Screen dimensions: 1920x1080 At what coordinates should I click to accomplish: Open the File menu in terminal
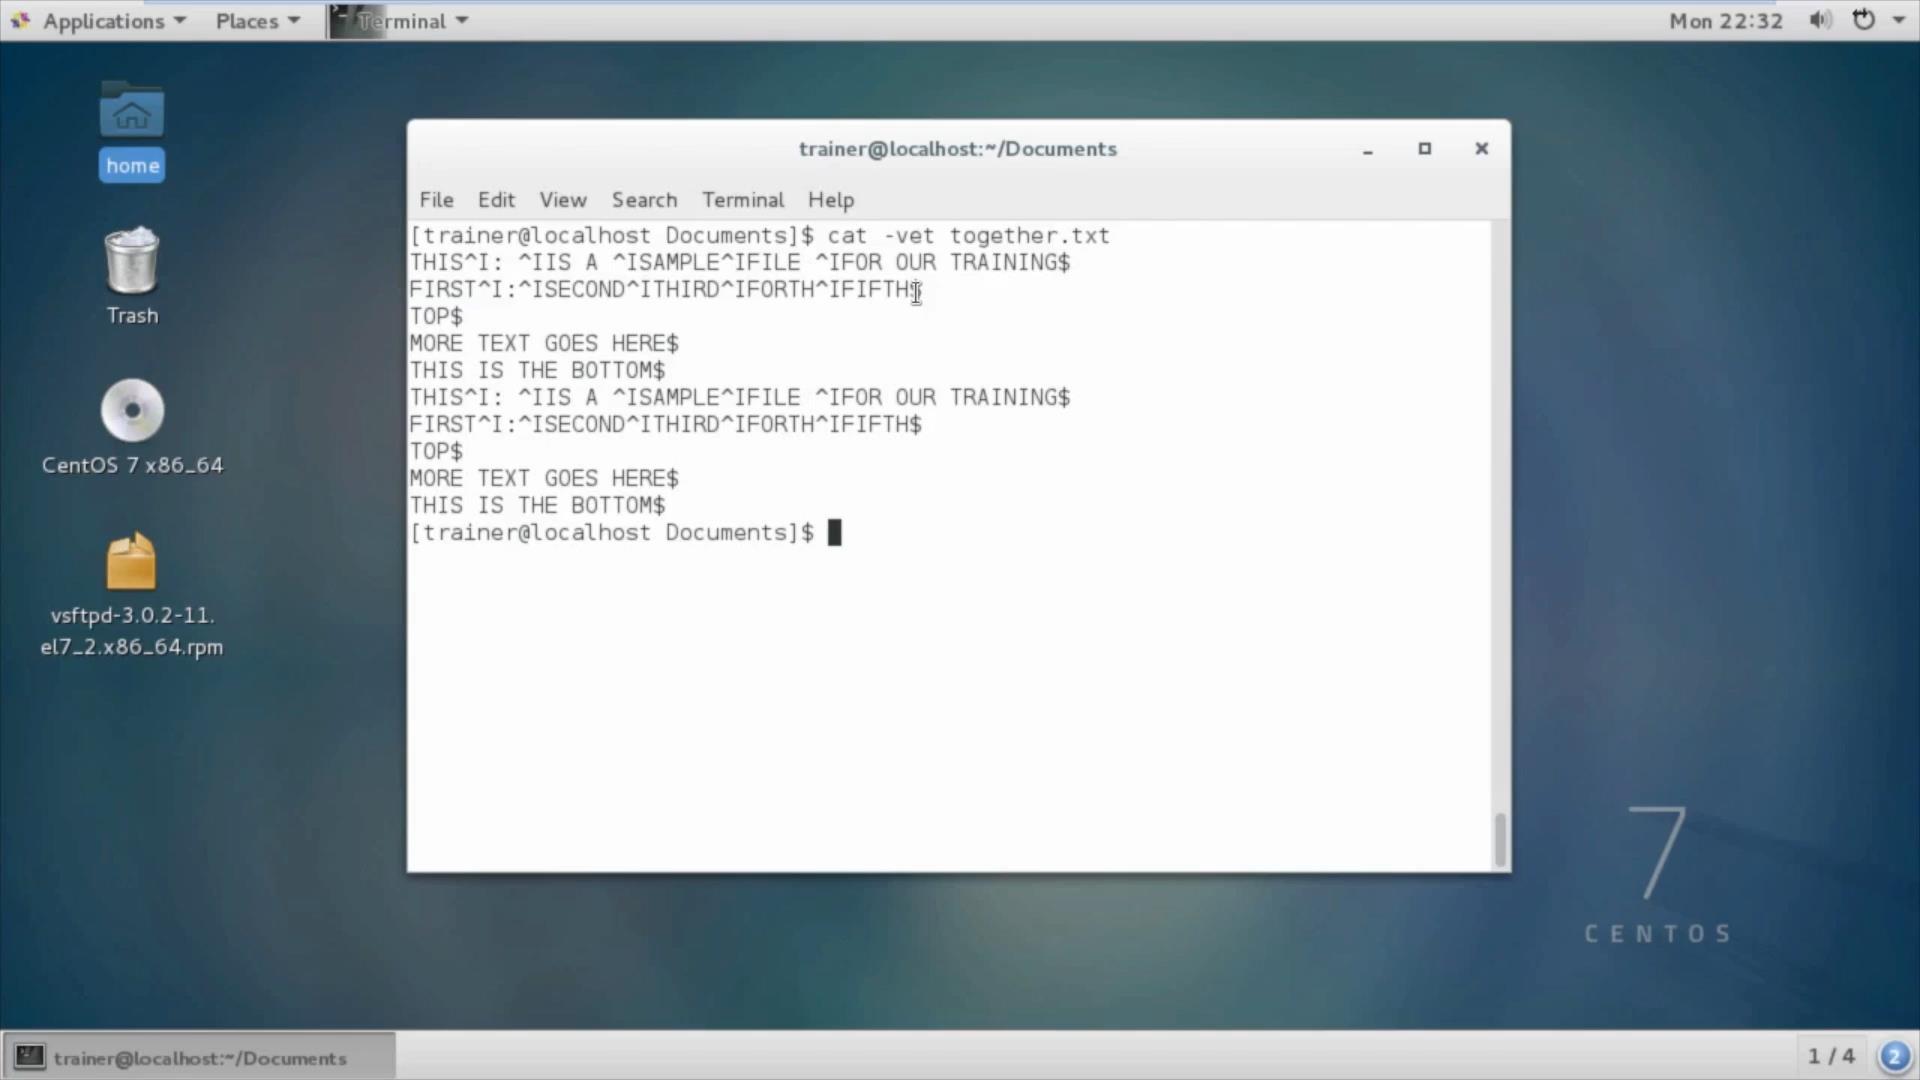pos(435,199)
